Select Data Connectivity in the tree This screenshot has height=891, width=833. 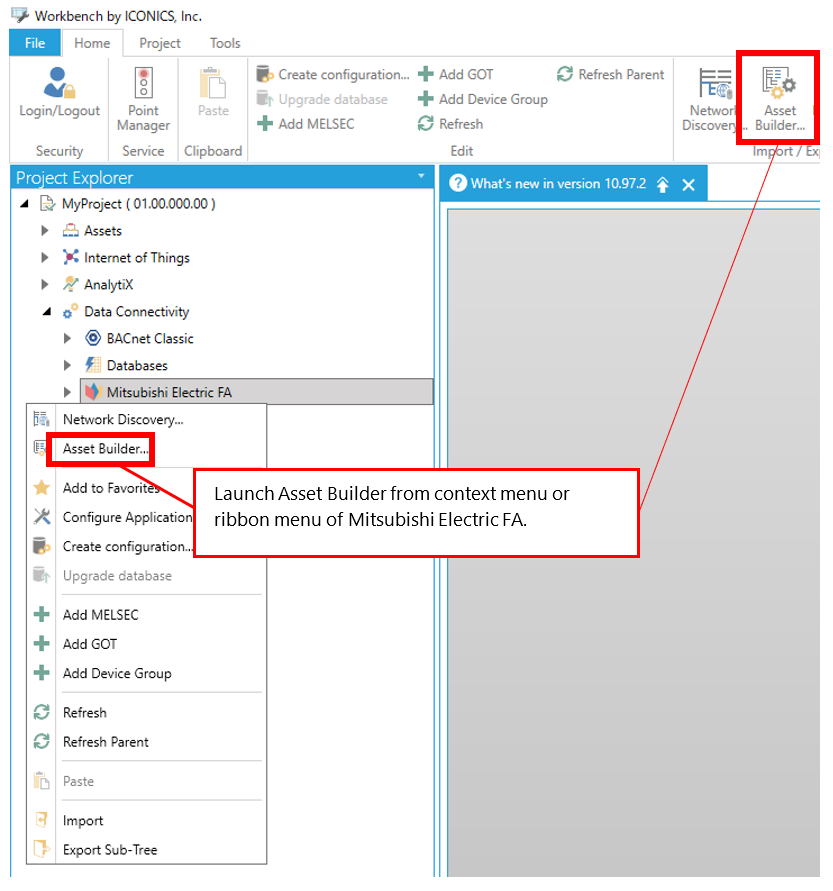click(x=136, y=311)
